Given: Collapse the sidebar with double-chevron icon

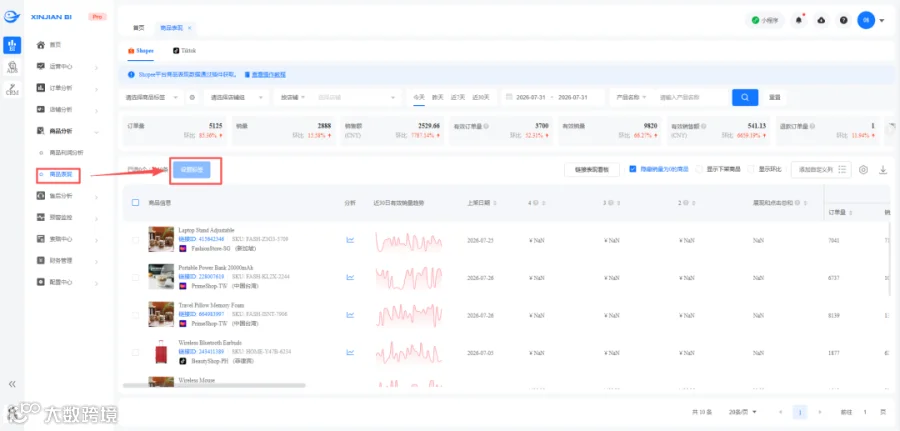Looking at the screenshot, I should click(12, 384).
